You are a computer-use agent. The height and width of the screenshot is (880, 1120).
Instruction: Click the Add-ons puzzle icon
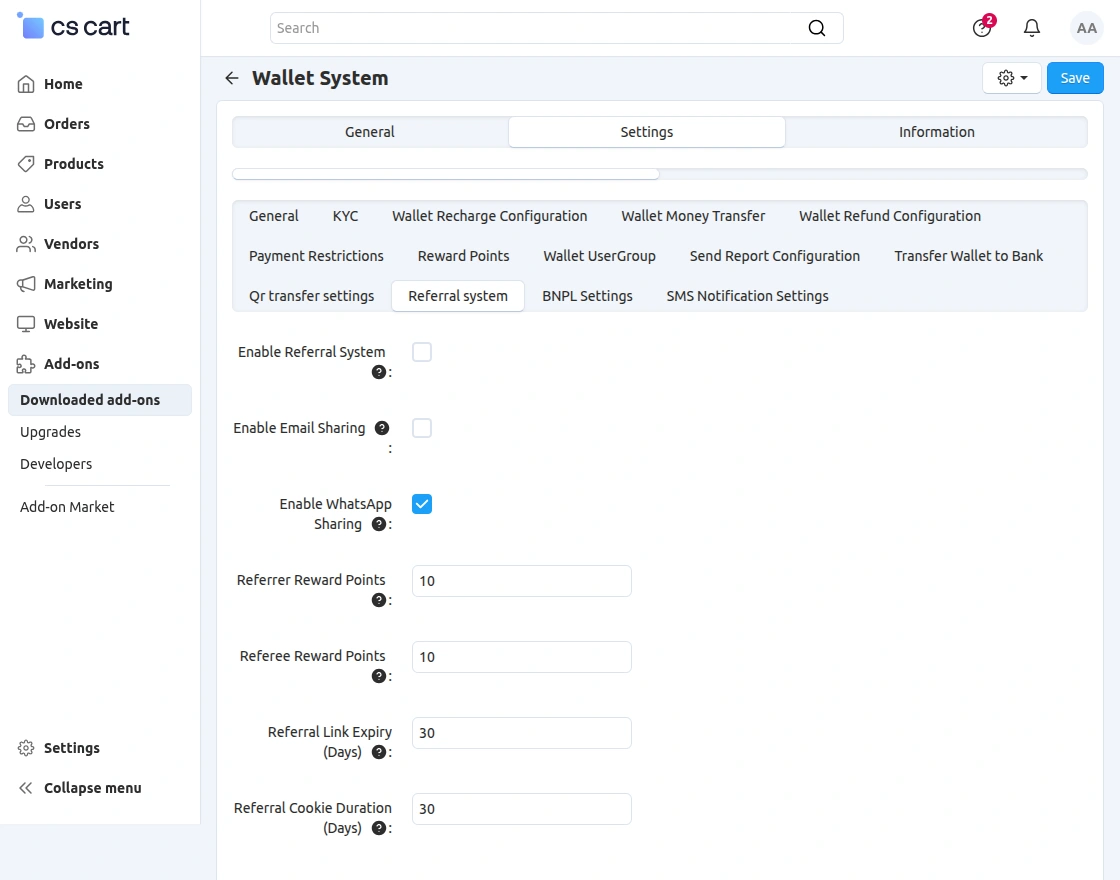click(26, 364)
